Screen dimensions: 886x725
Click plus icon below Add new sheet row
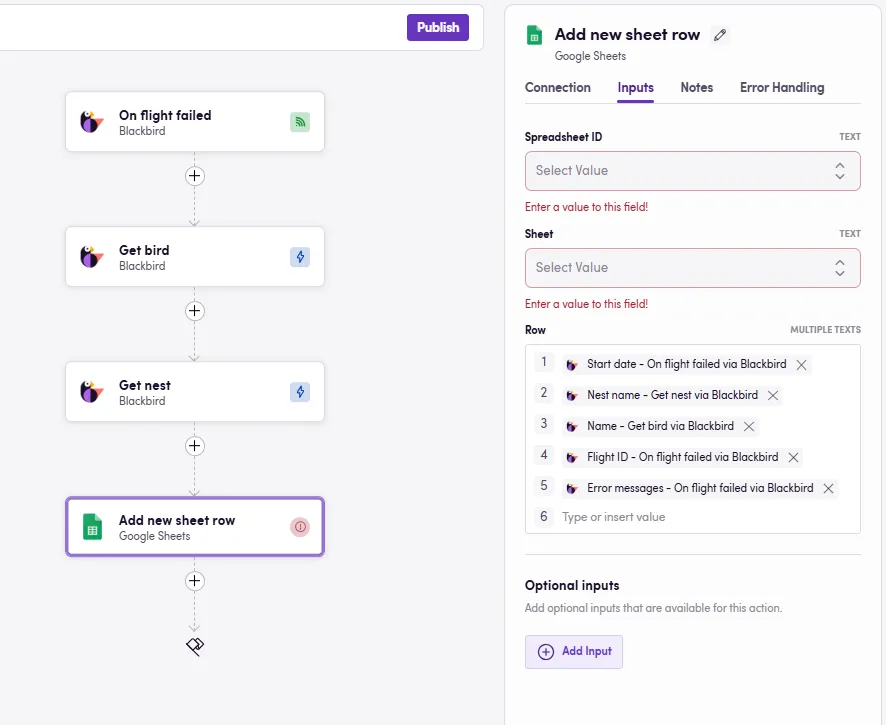tap(195, 581)
